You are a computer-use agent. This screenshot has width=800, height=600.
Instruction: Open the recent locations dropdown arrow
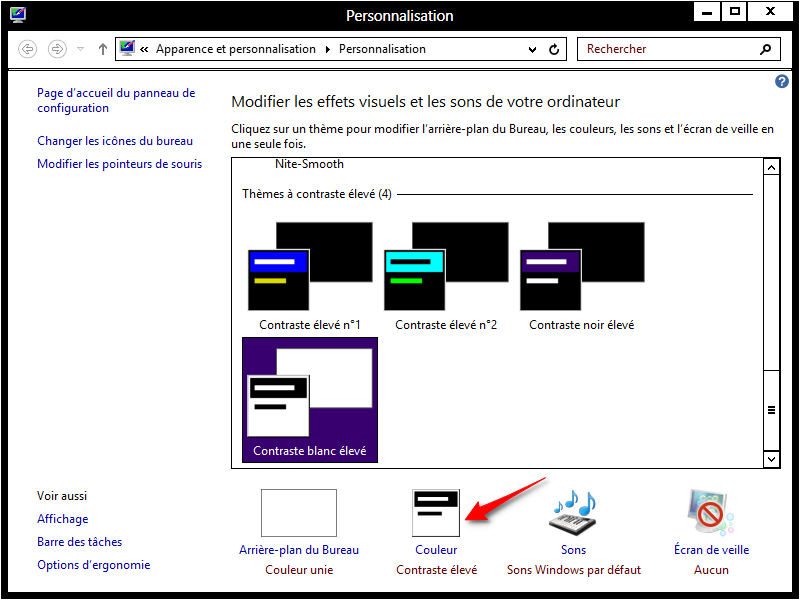coord(81,49)
